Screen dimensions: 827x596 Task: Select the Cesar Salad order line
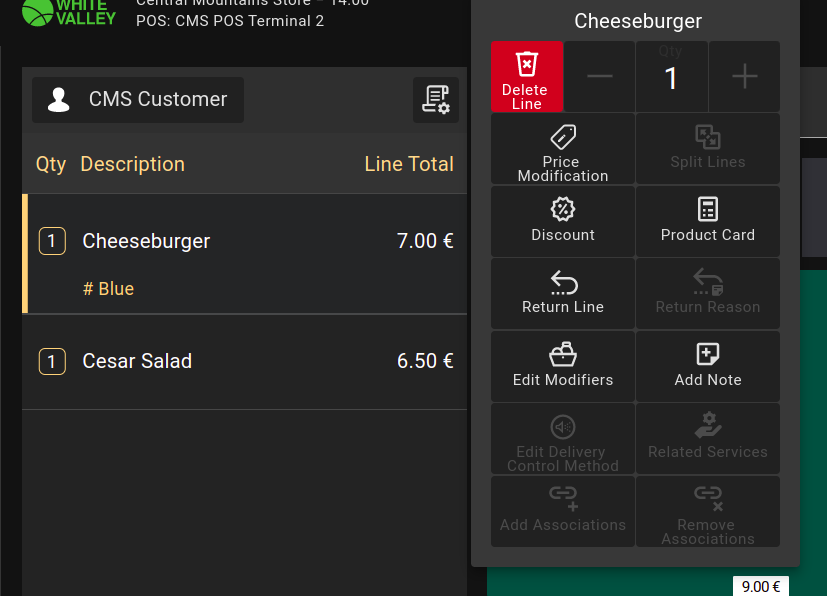coord(245,361)
